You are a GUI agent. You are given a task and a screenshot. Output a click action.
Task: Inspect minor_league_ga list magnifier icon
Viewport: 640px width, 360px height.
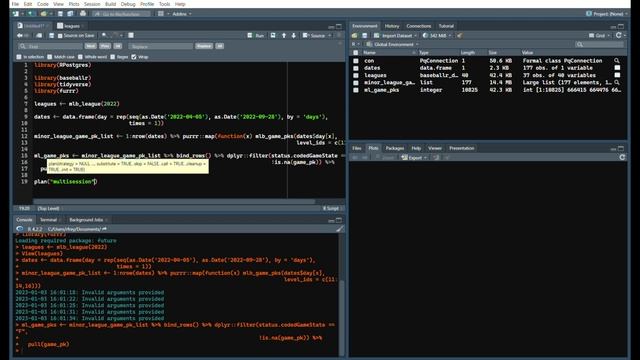[x=617, y=82]
